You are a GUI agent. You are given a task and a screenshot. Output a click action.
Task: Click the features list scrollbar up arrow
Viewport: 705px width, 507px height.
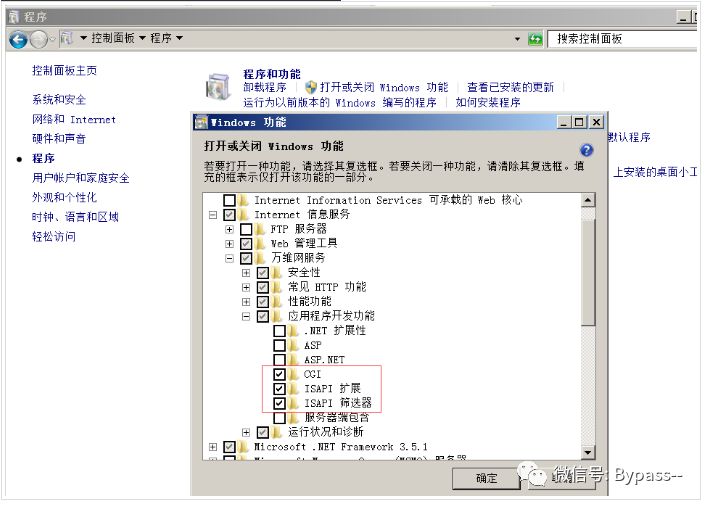588,200
